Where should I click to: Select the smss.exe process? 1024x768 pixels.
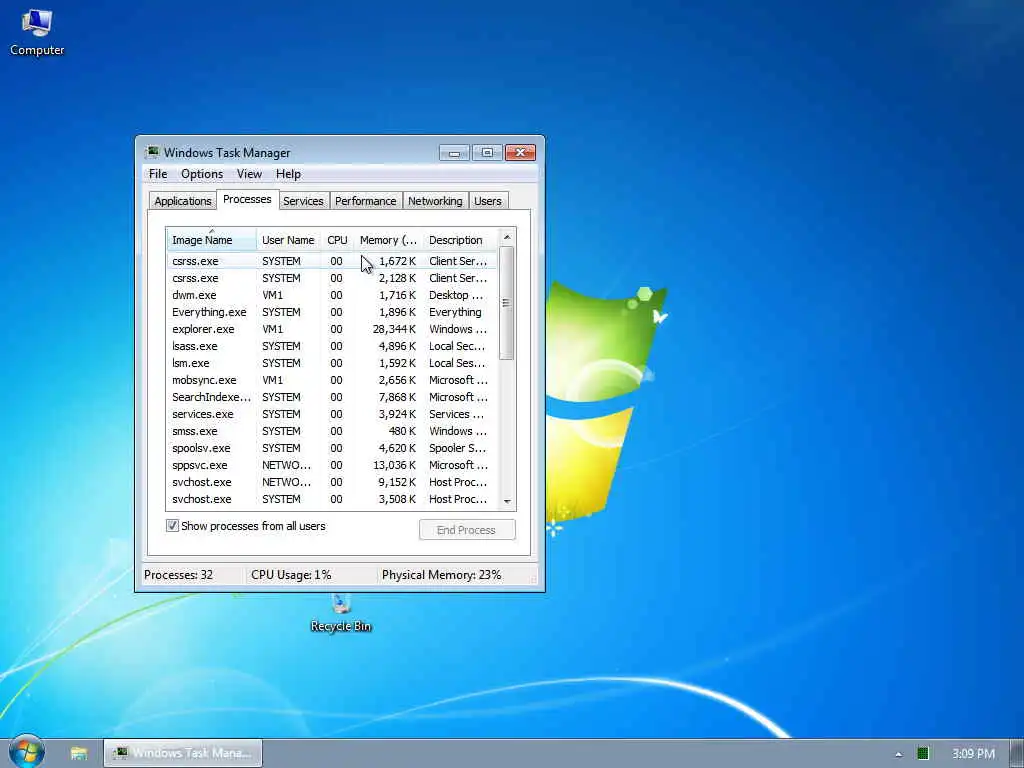[x=332, y=430]
